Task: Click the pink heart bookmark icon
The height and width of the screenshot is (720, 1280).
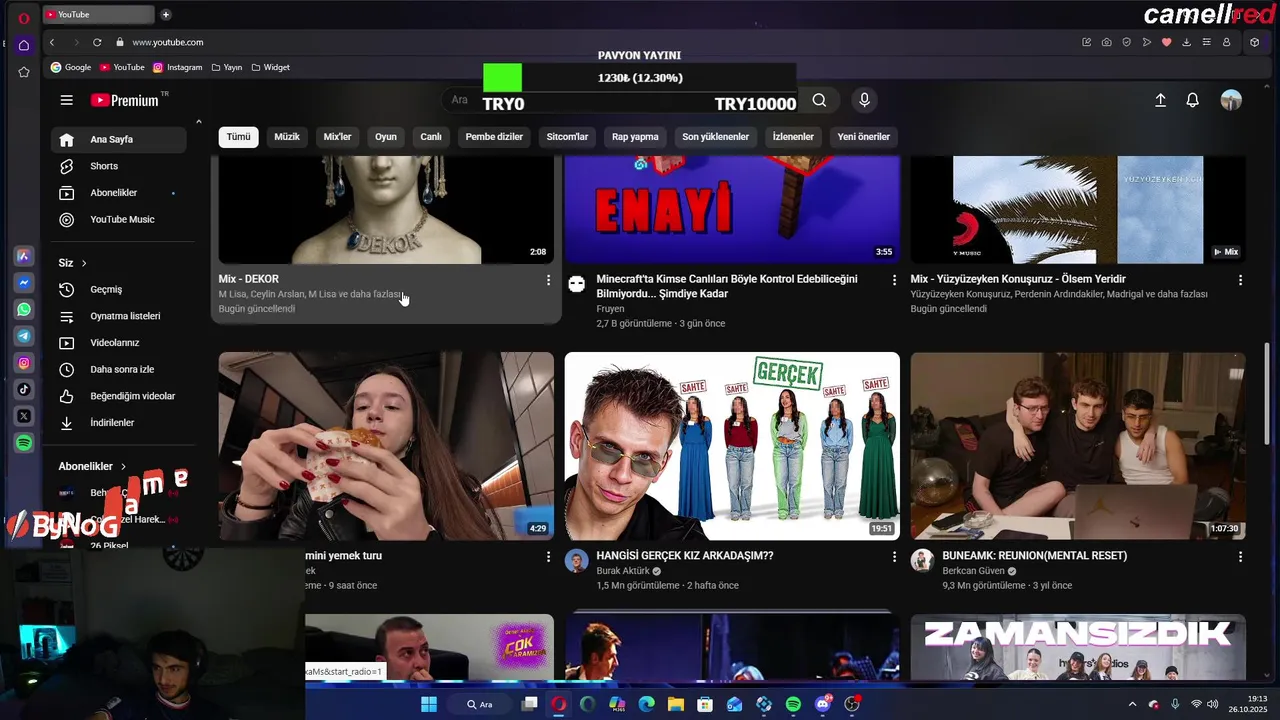Action: click(1166, 42)
